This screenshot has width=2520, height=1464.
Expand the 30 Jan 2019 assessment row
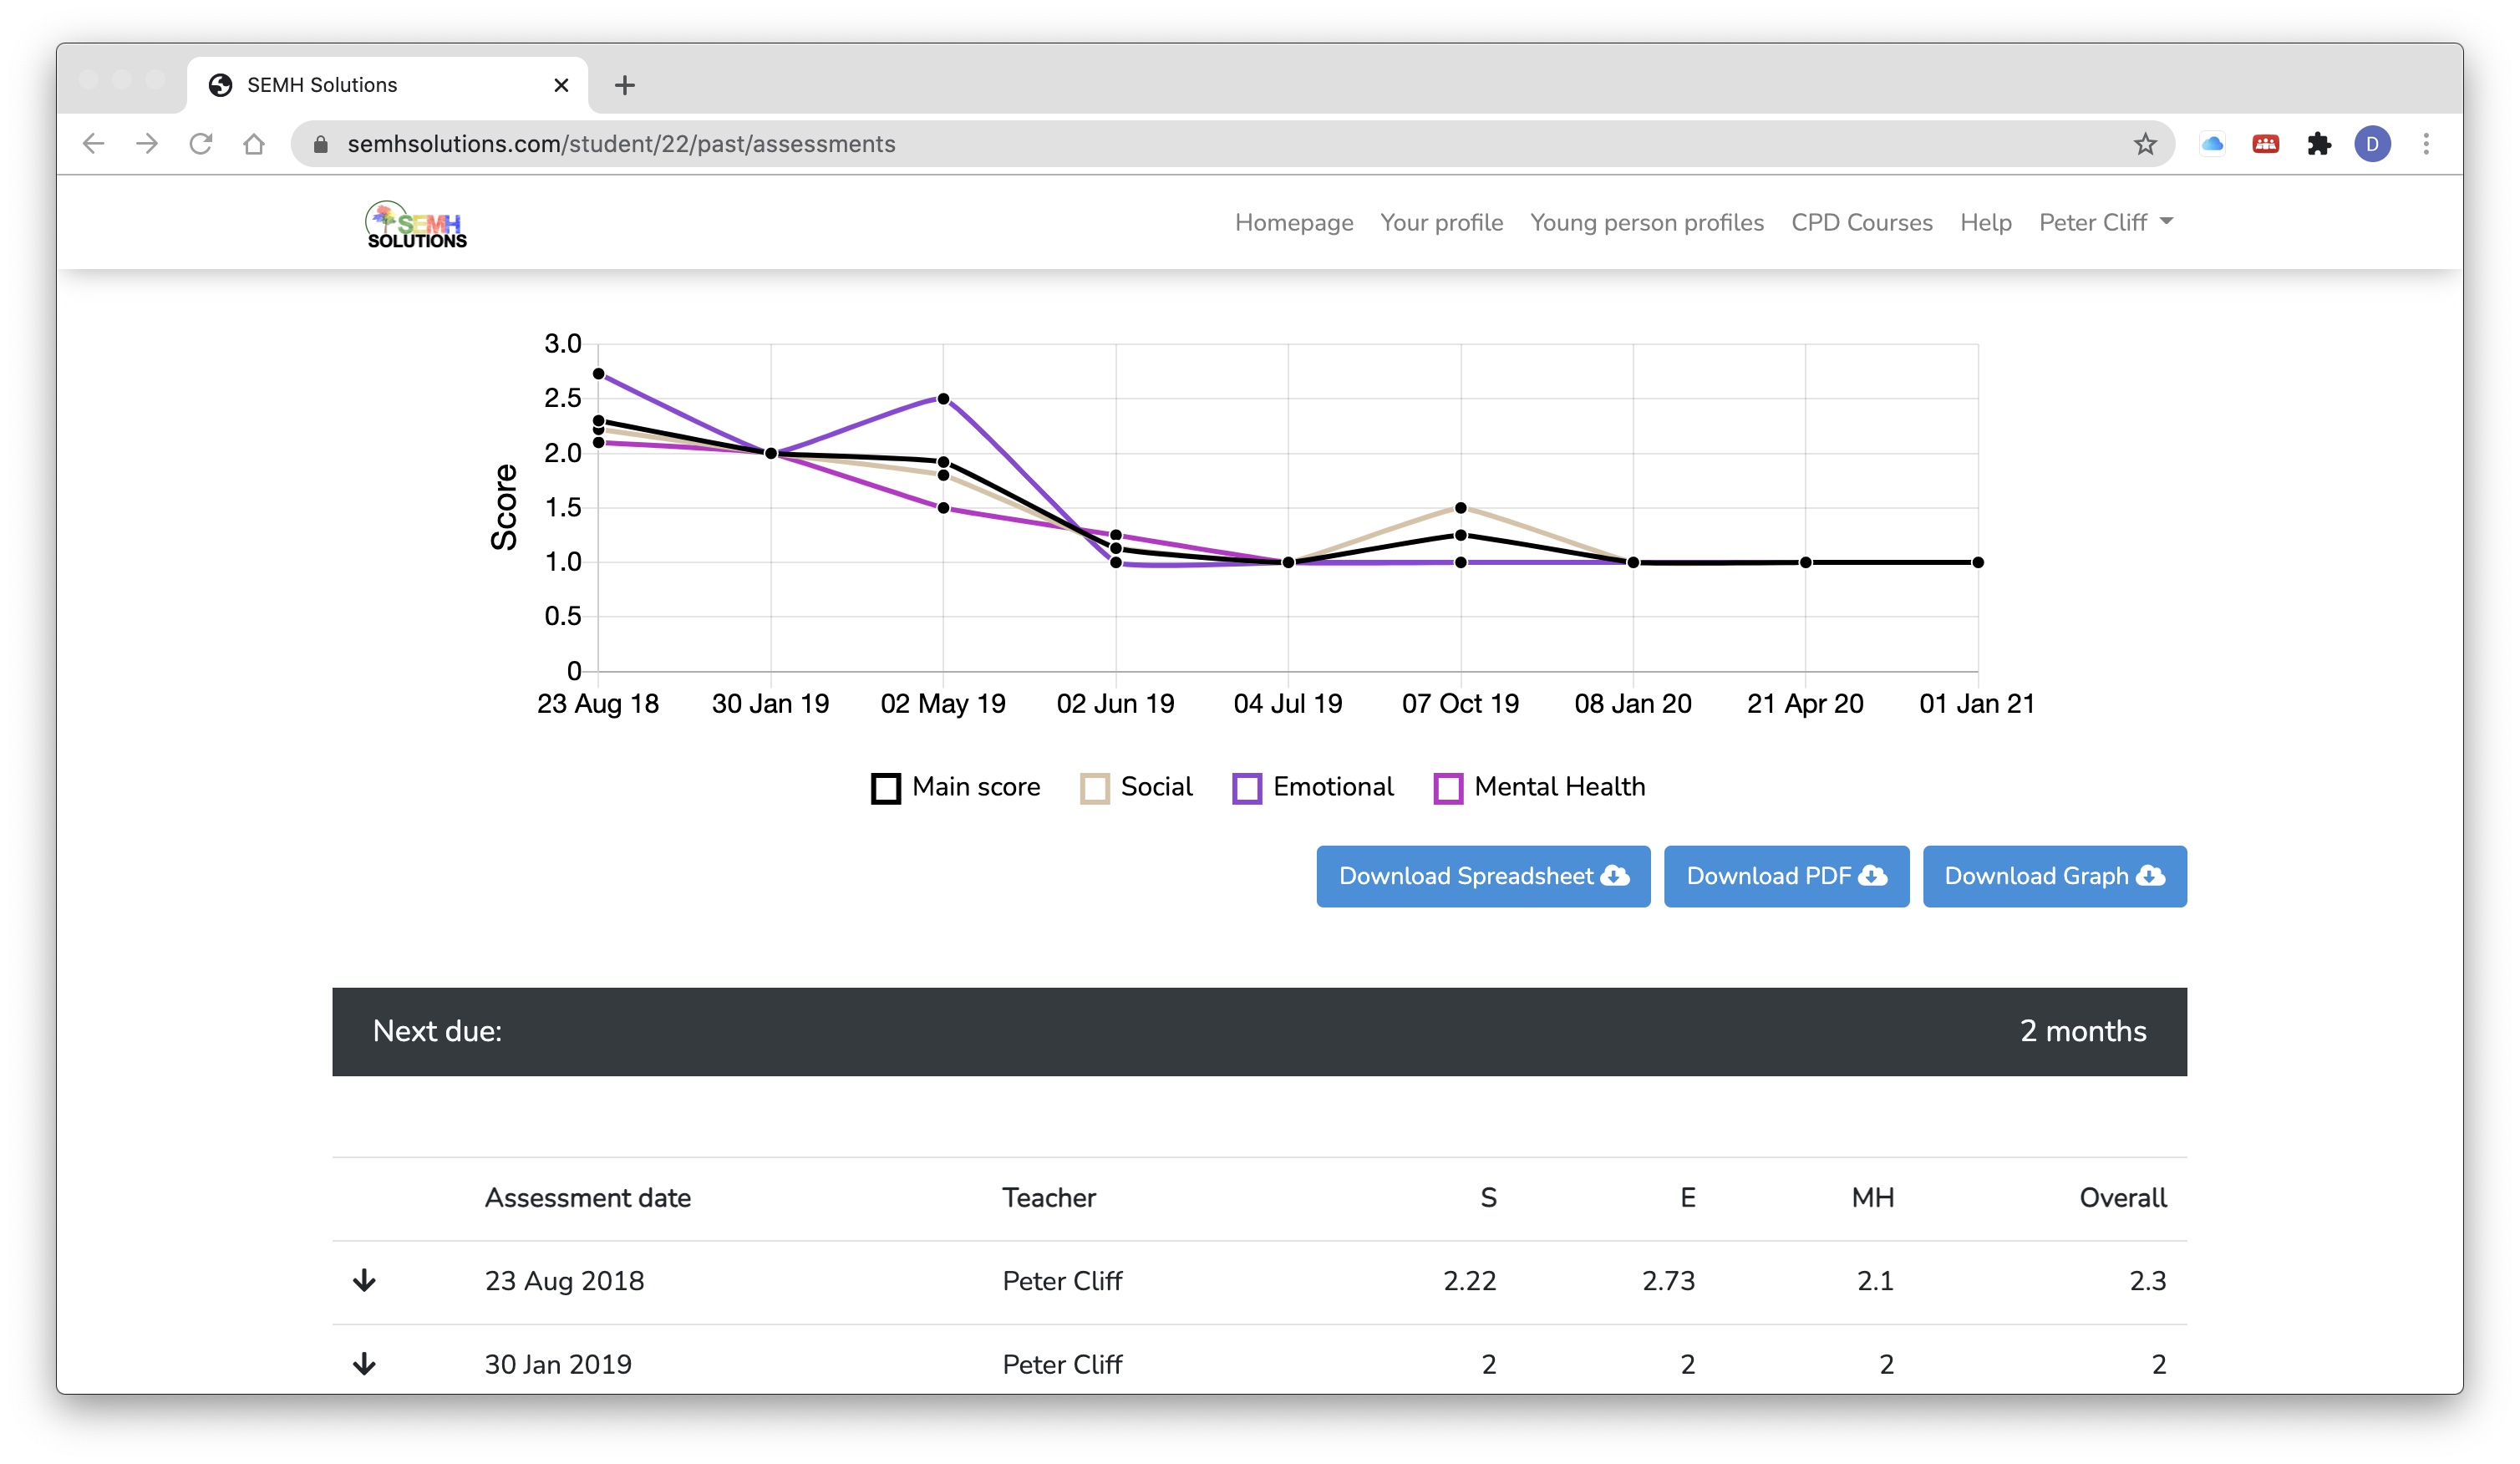click(364, 1363)
